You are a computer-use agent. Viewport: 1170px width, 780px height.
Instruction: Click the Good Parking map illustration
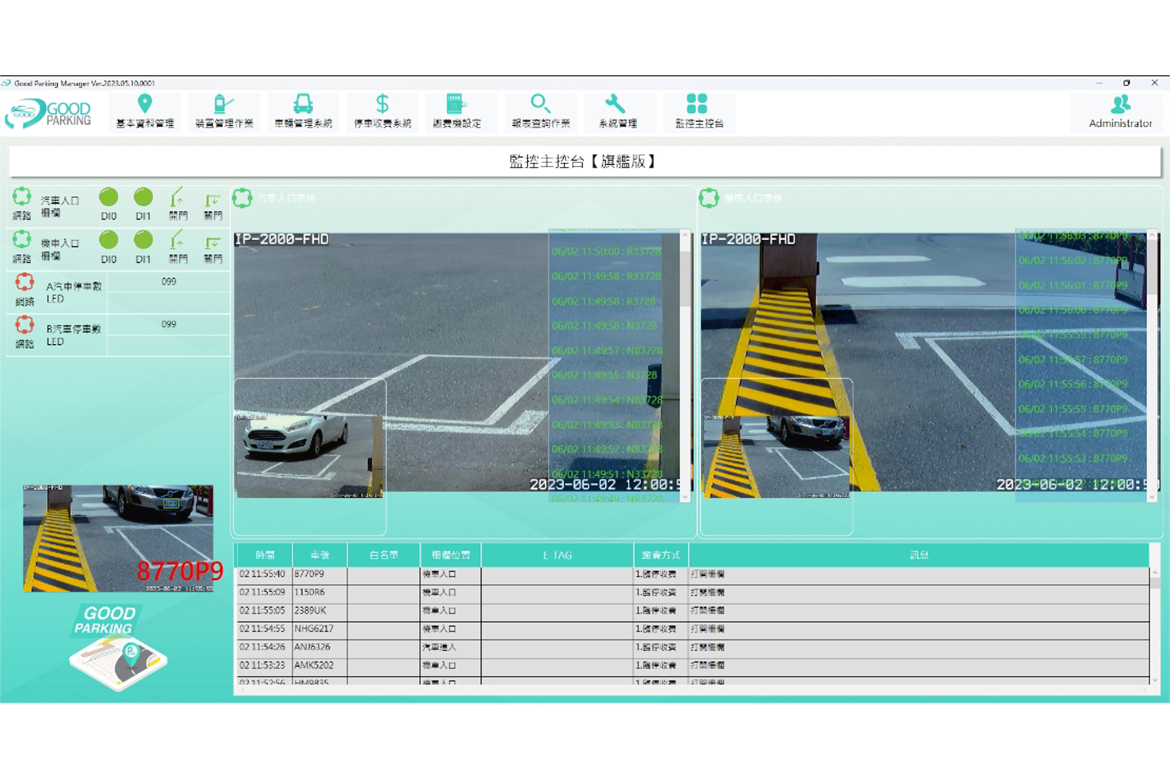pyautogui.click(x=117, y=648)
